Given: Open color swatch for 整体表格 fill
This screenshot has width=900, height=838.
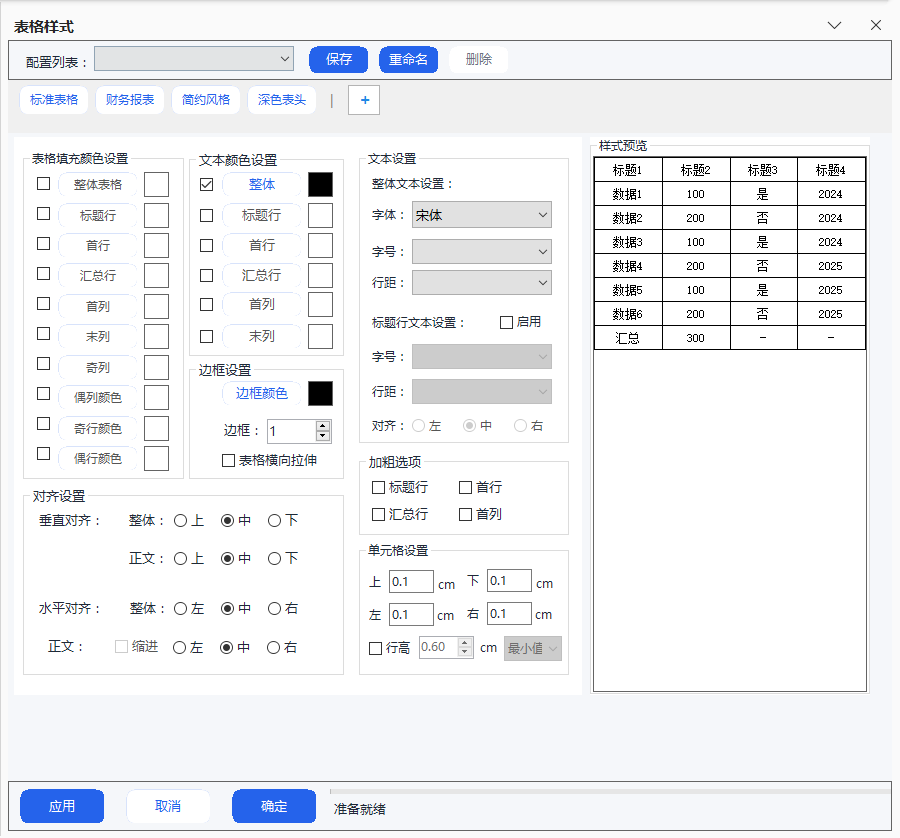Looking at the screenshot, I should click(156, 185).
